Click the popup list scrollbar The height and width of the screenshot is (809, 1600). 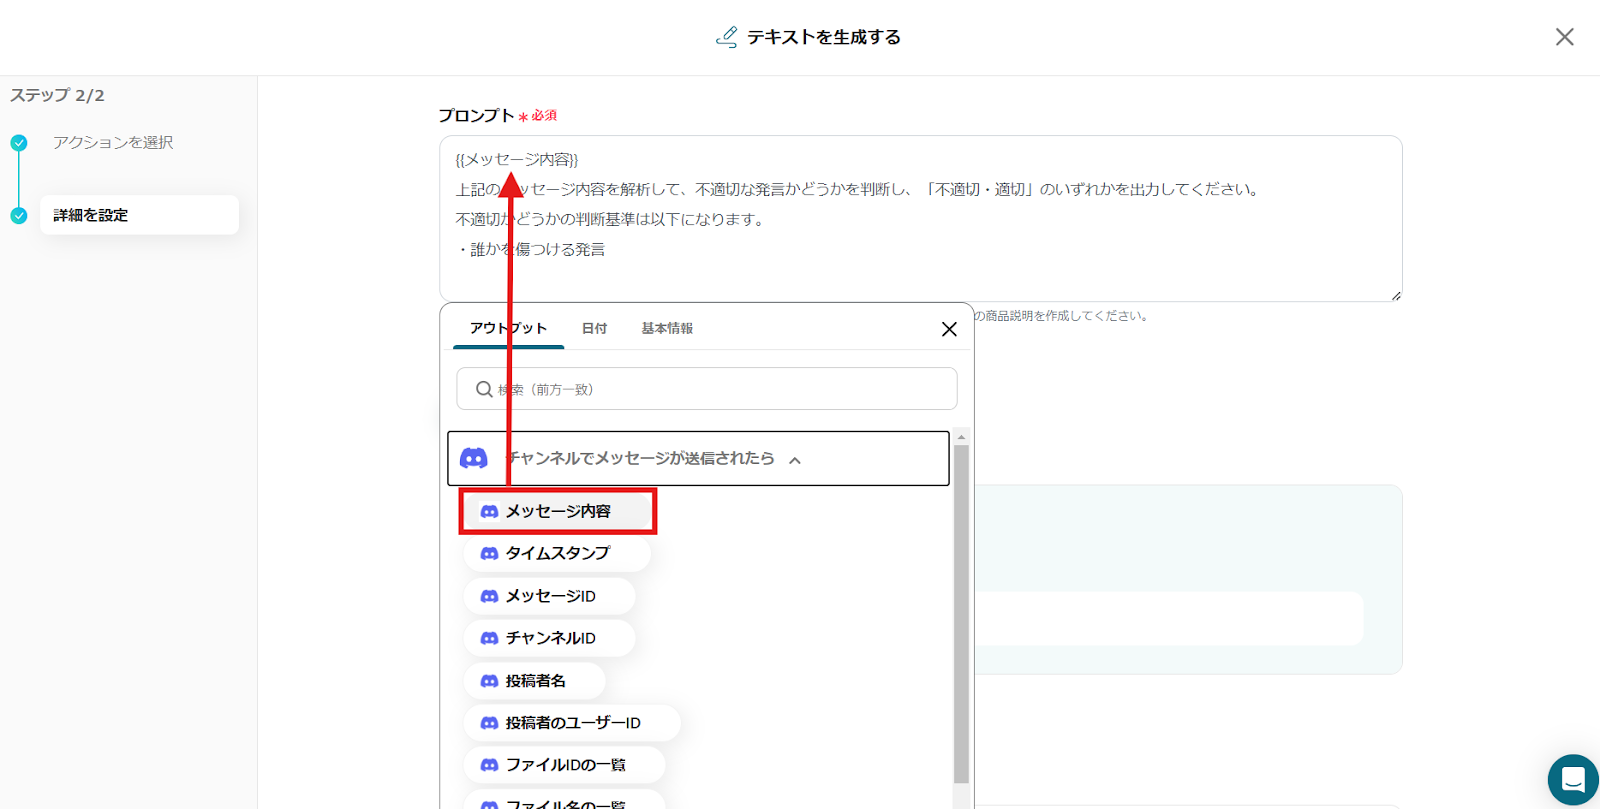[x=961, y=610]
